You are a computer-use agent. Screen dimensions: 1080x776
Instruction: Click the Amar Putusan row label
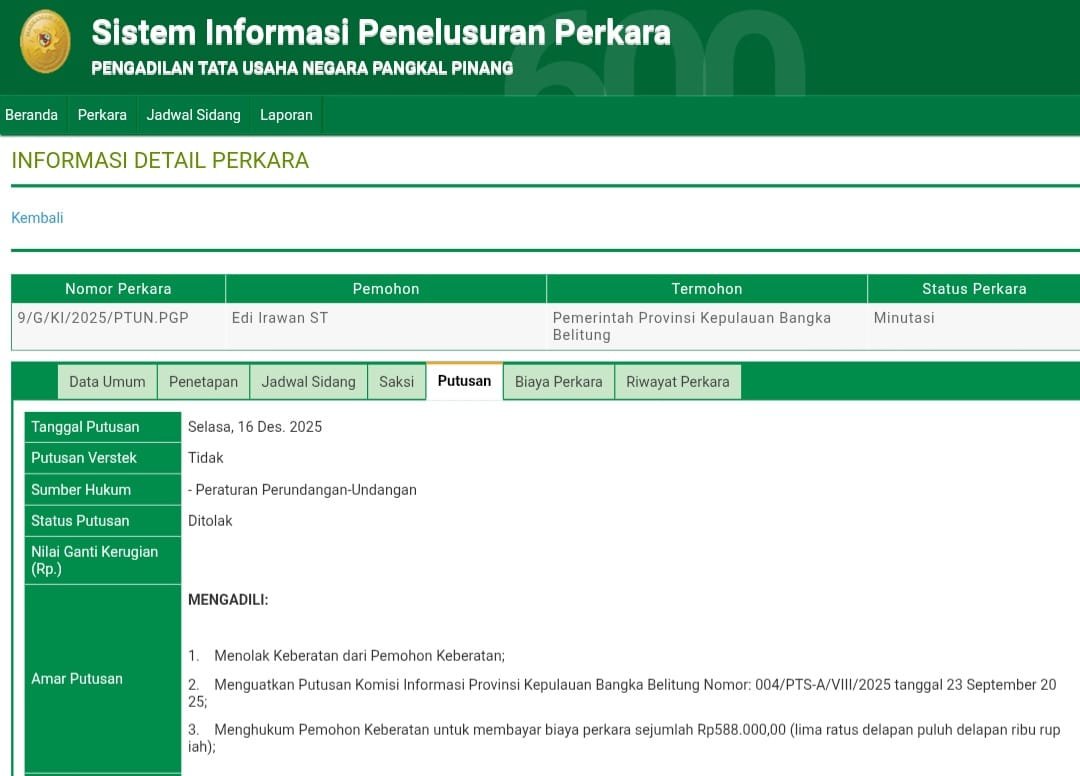coord(76,678)
